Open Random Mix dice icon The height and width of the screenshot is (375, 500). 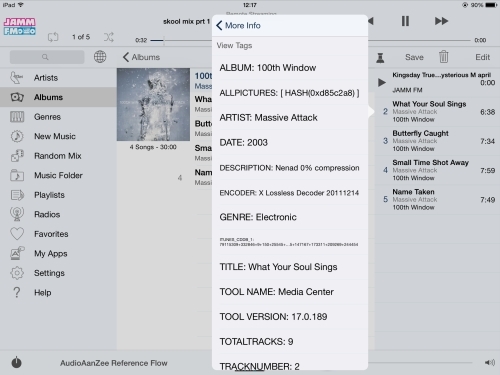(17, 156)
